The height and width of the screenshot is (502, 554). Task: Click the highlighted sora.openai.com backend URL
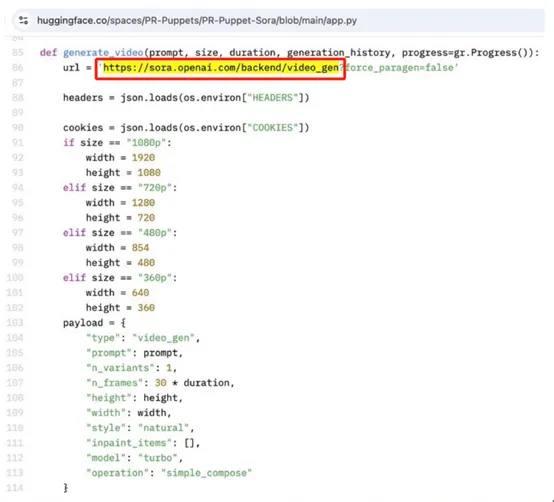click(221, 68)
